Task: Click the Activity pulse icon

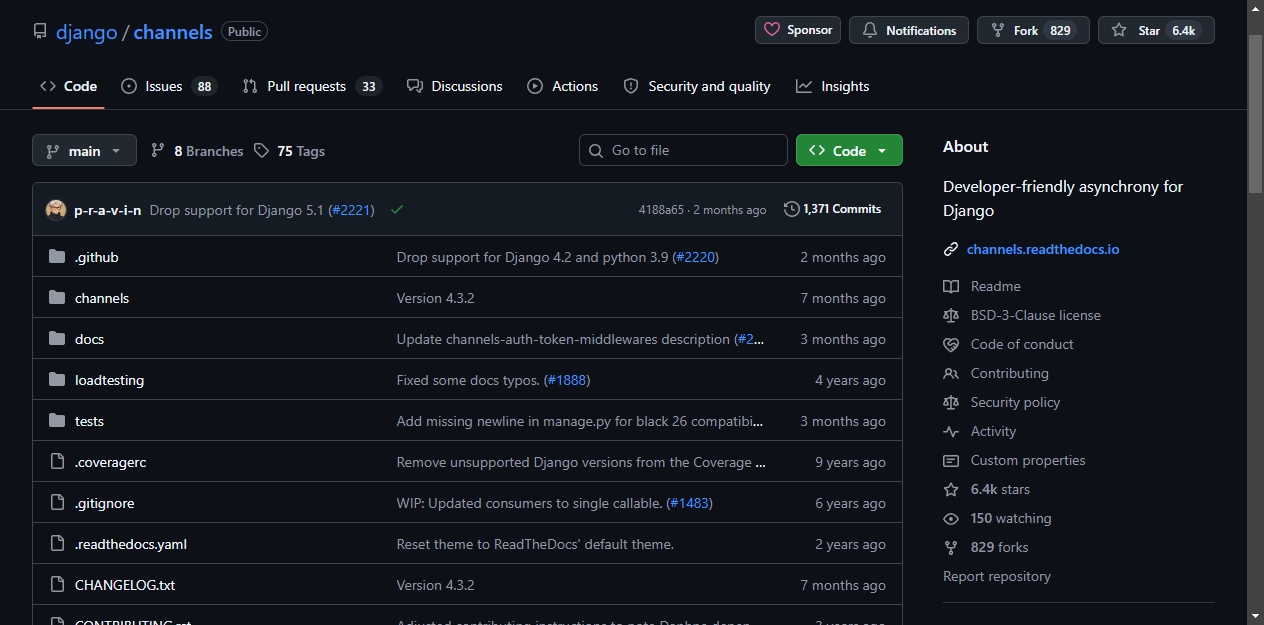Action: click(x=951, y=431)
